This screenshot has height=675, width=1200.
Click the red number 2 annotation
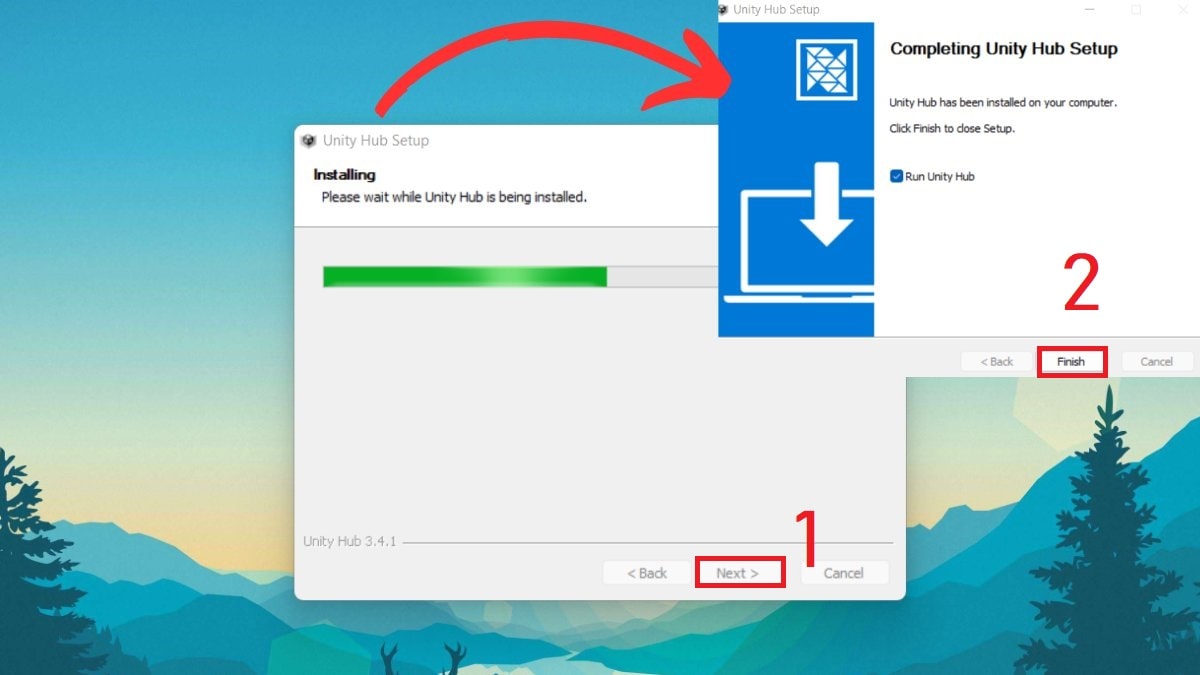coord(1081,285)
